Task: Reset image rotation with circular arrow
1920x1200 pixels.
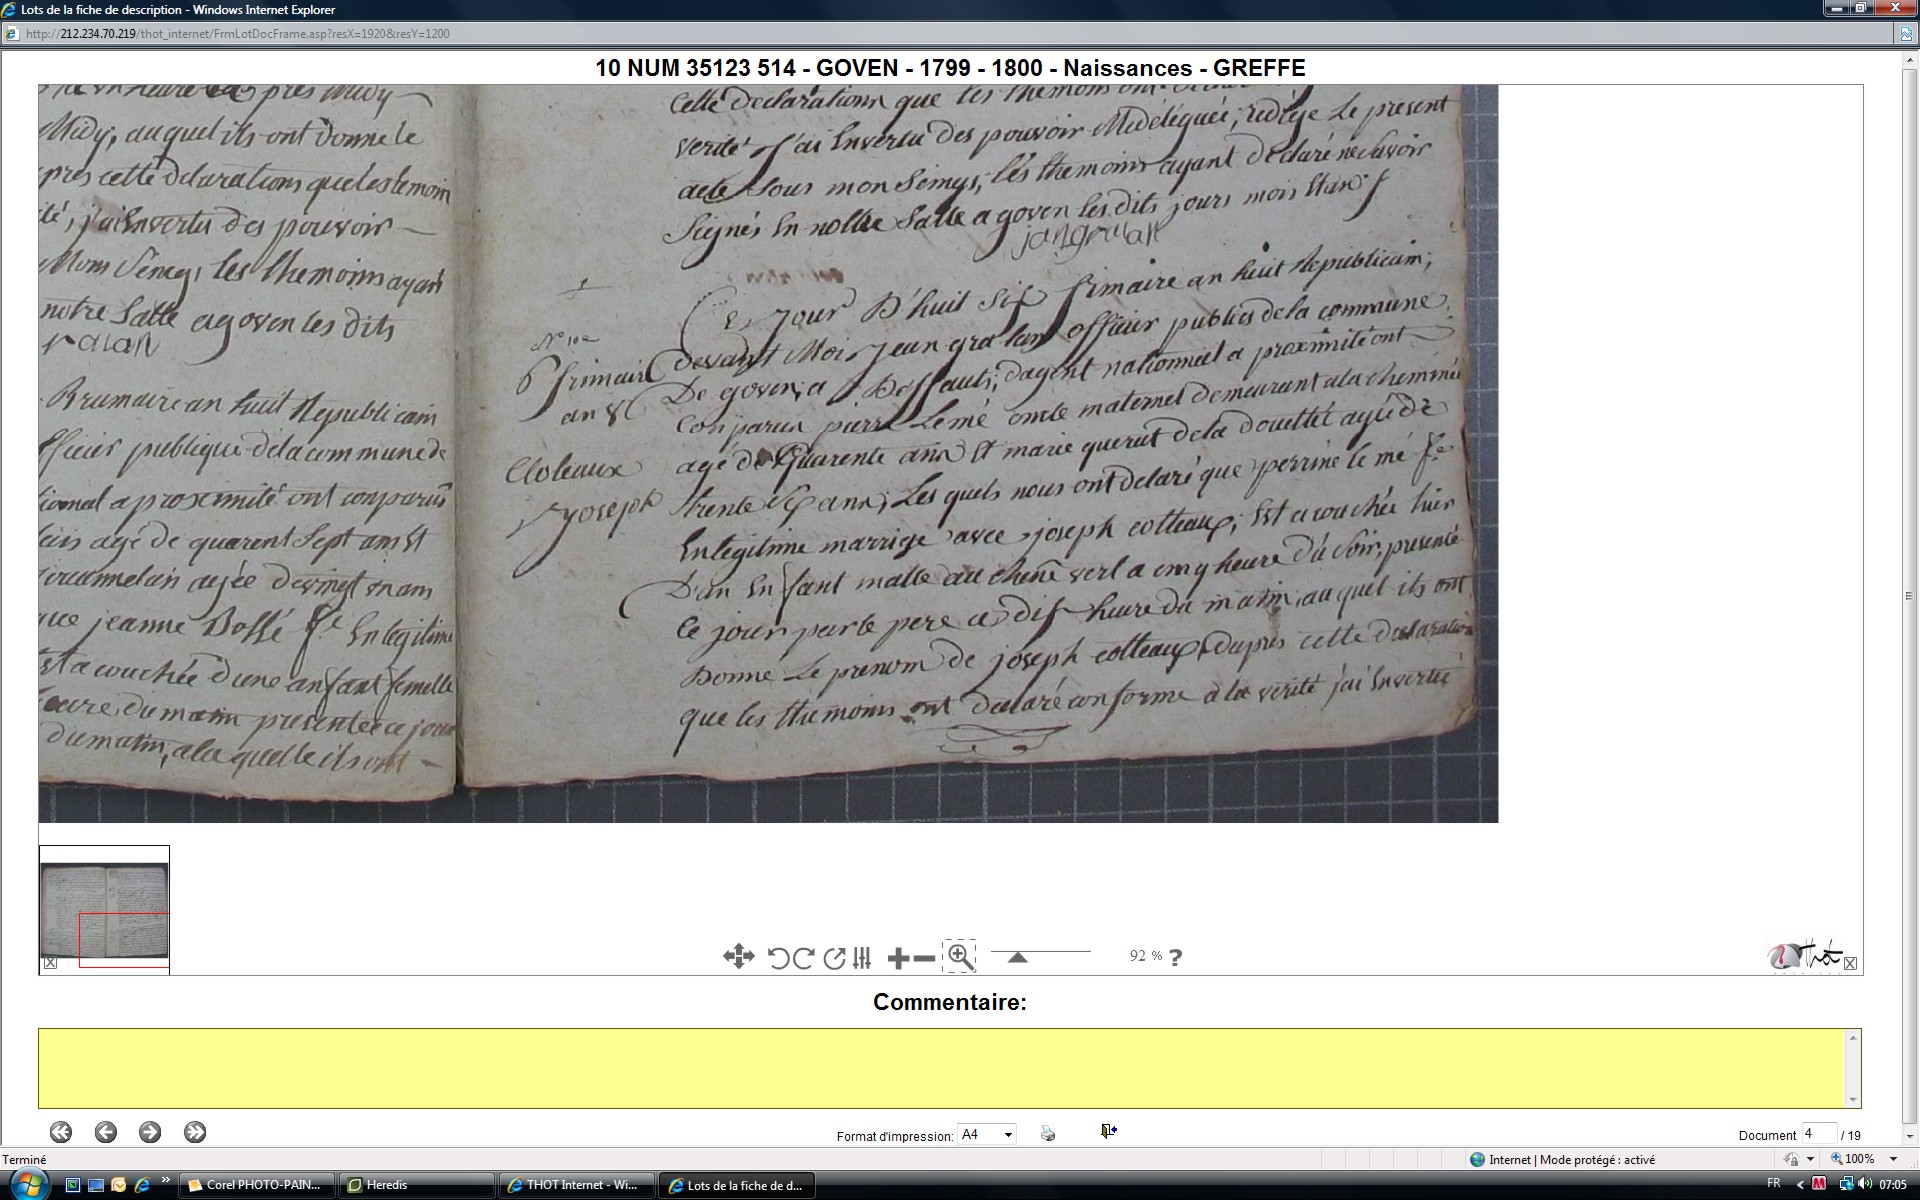Action: 834,958
